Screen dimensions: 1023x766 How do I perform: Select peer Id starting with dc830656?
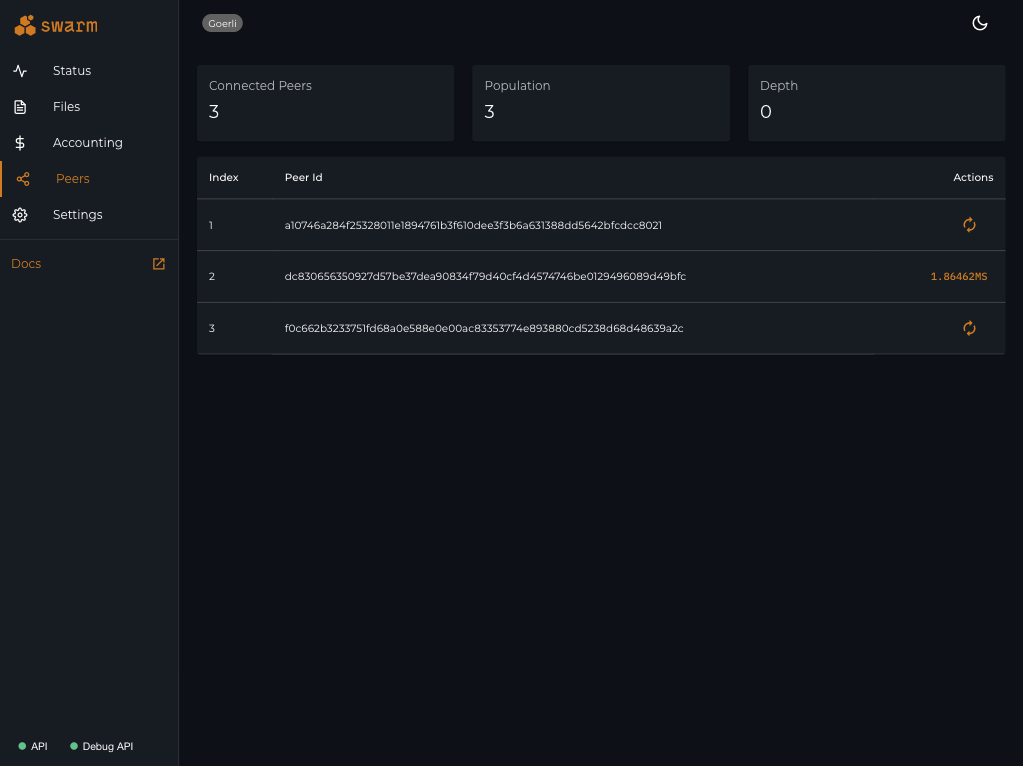tap(485, 277)
